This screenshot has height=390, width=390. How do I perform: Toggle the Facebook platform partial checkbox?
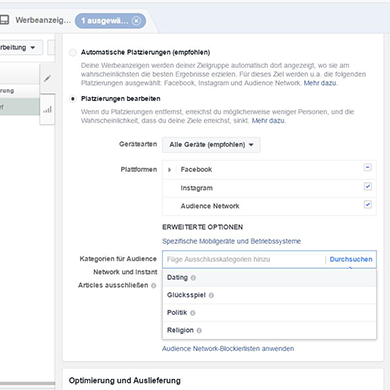point(368,167)
